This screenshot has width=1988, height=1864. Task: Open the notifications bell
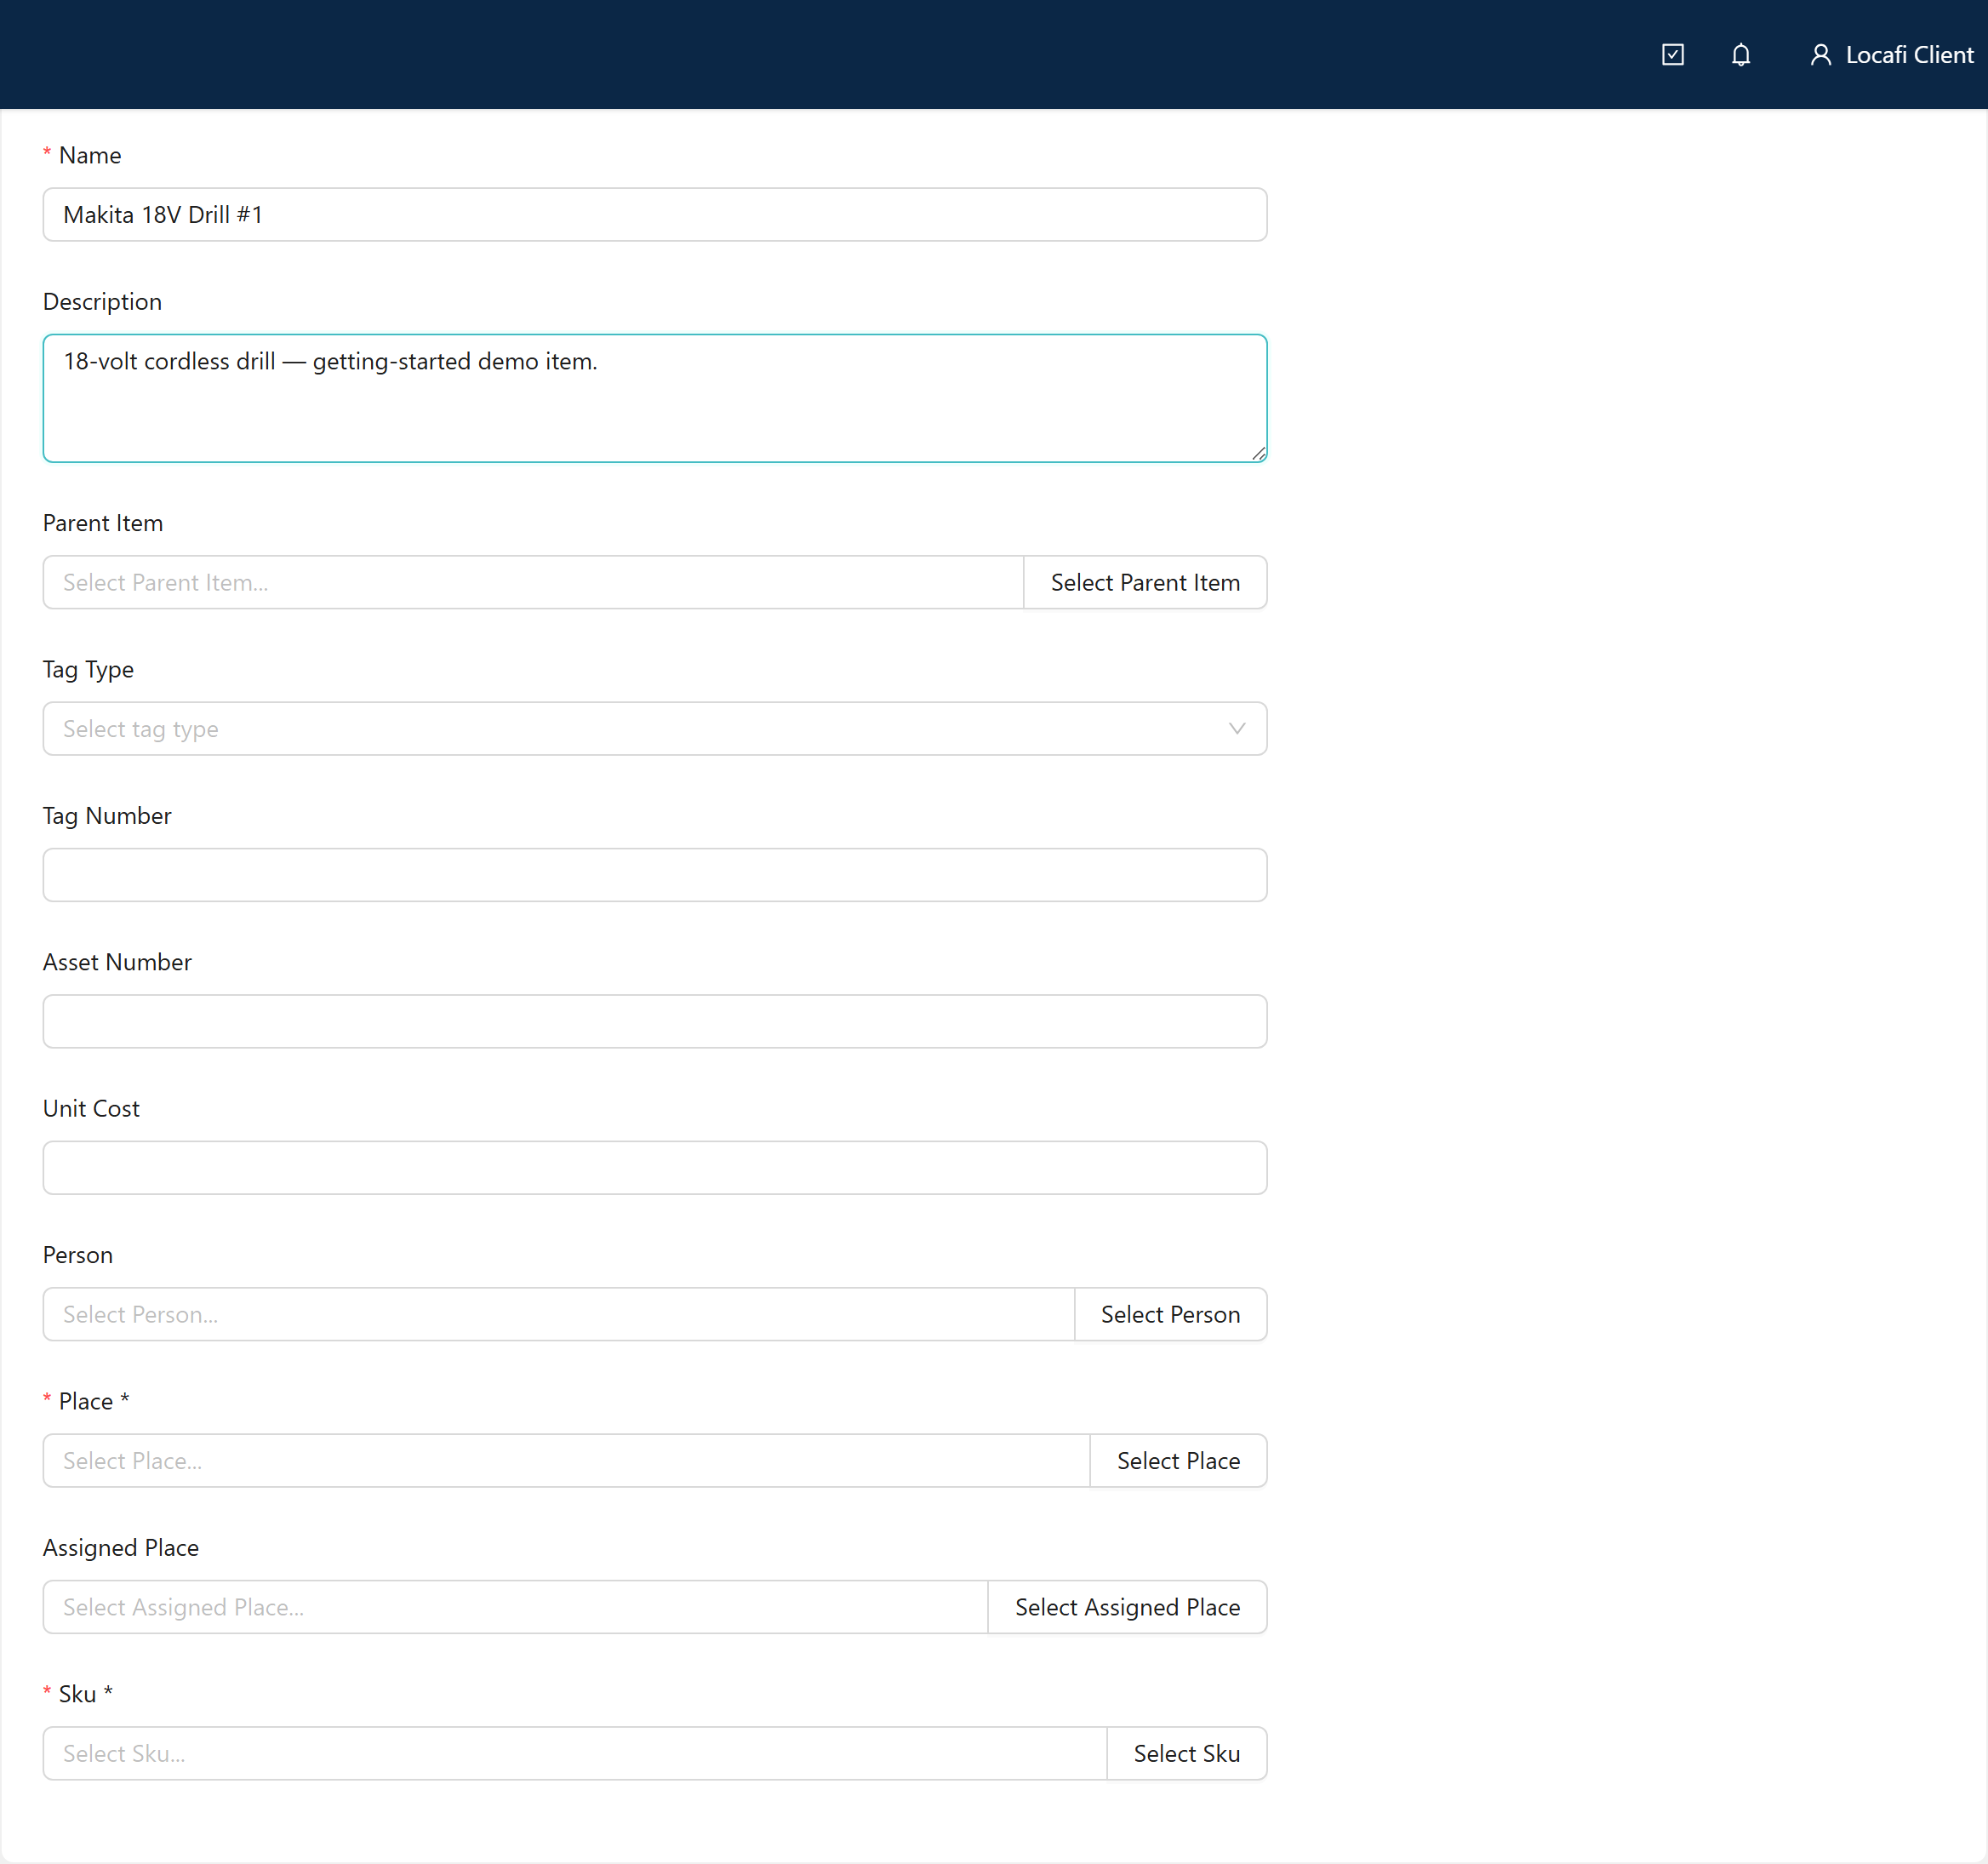tap(1740, 55)
